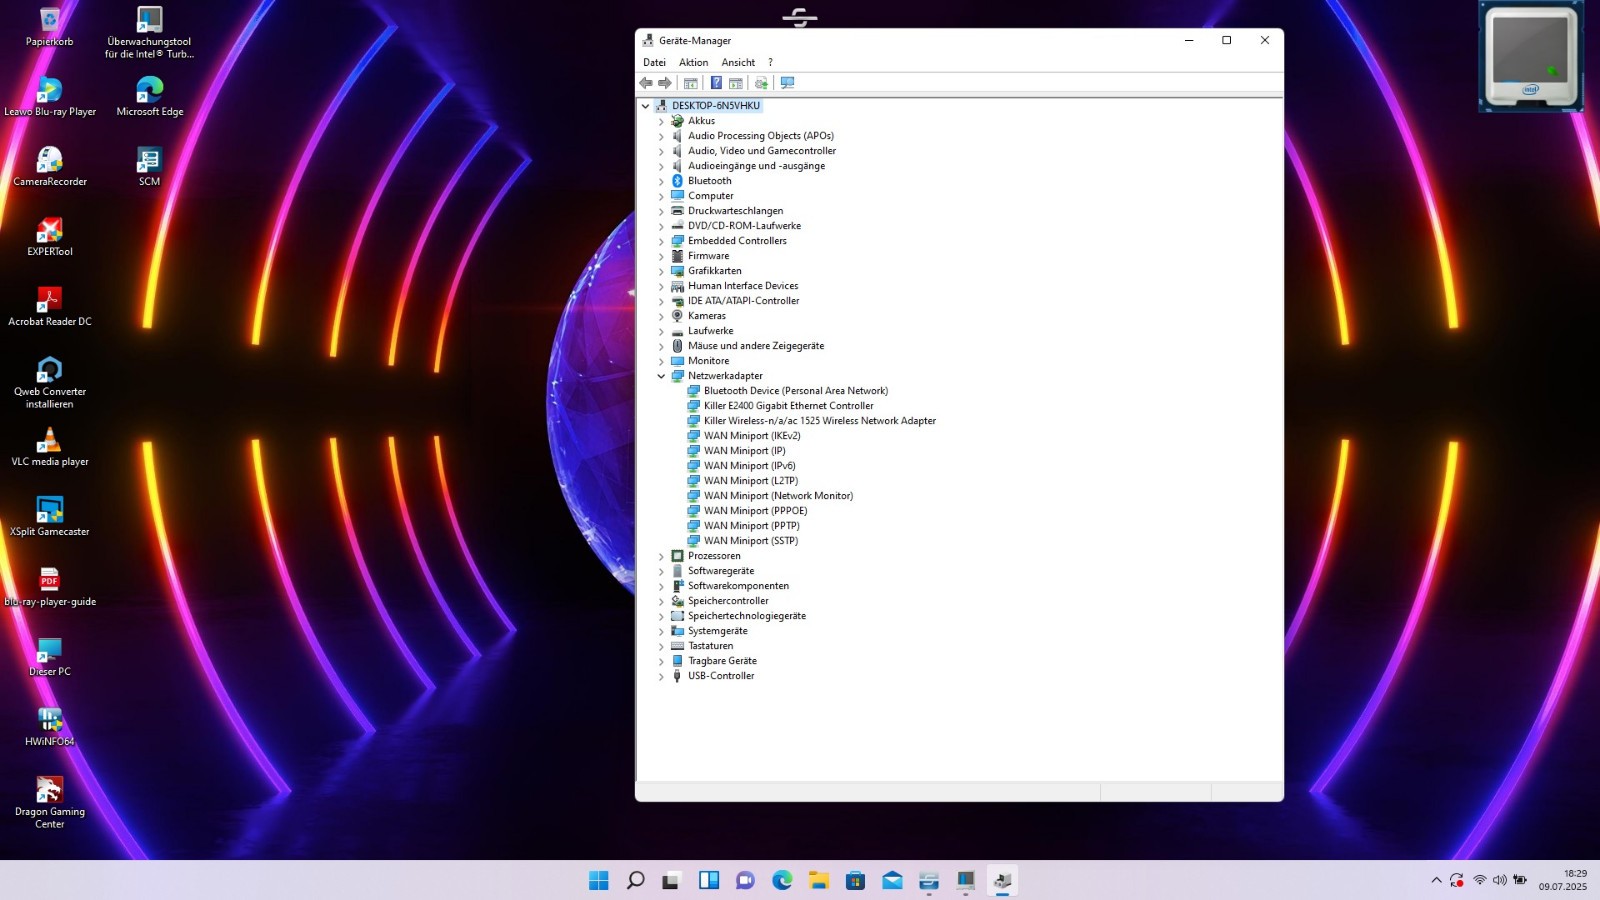
Task: Expand the Bluetooth category
Action: pos(661,181)
